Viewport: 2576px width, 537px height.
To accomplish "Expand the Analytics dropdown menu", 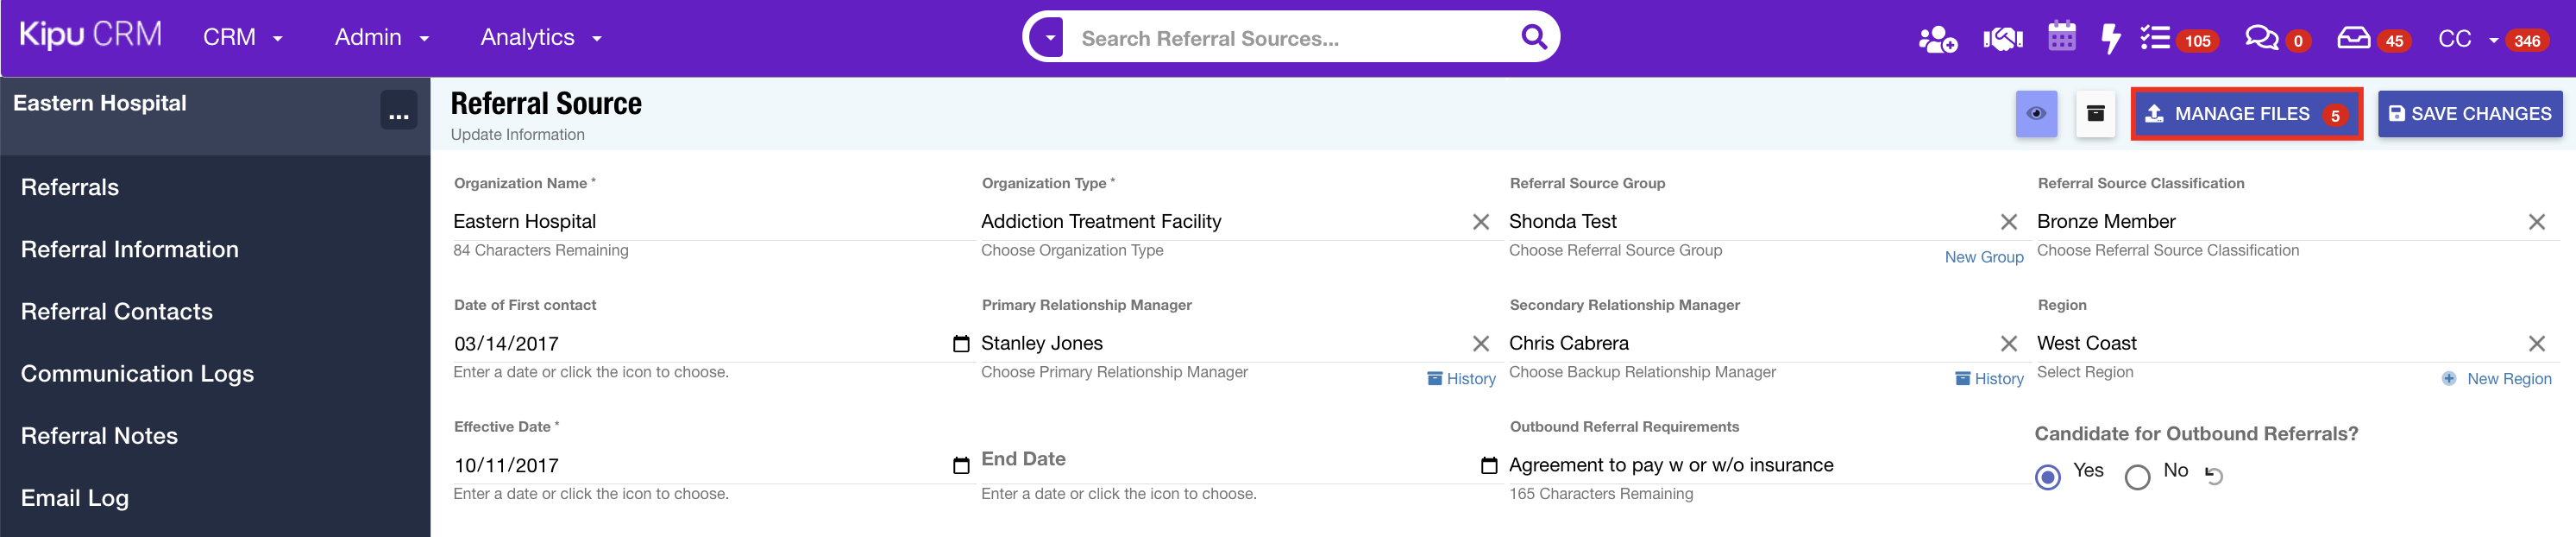I will pyautogui.click(x=540, y=38).
